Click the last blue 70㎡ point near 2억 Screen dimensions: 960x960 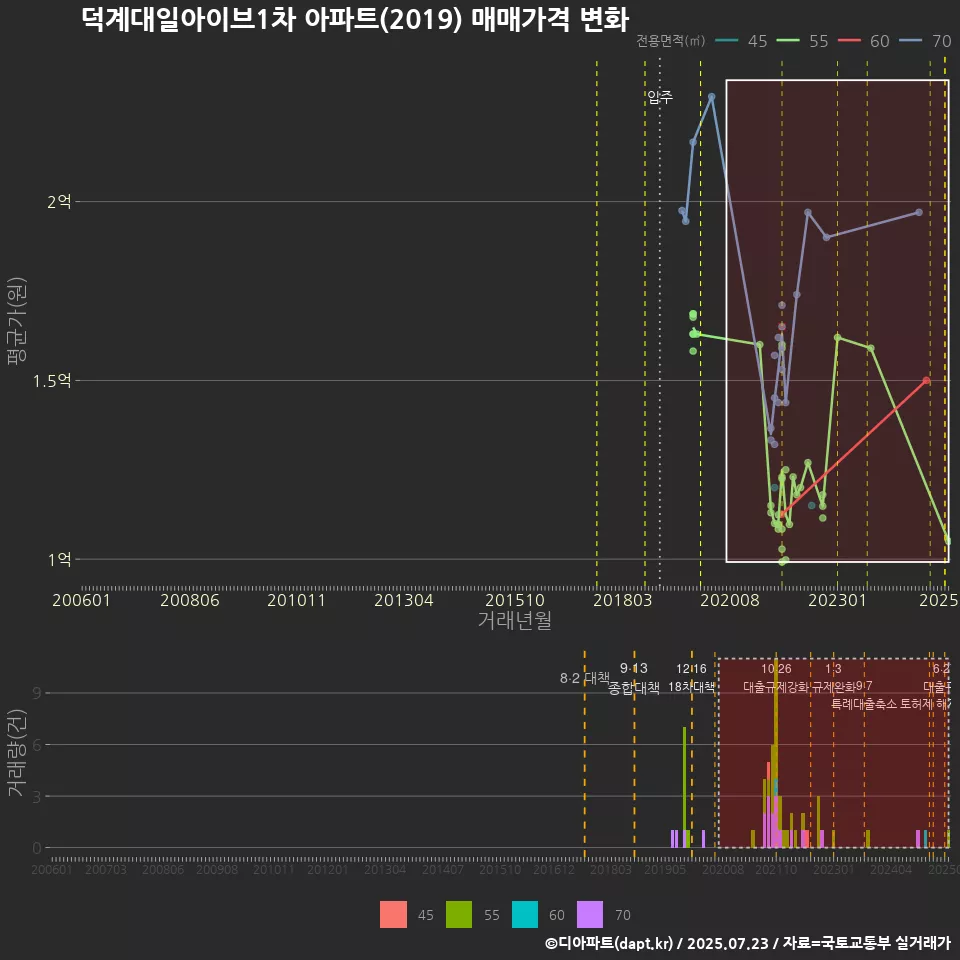coord(919,212)
